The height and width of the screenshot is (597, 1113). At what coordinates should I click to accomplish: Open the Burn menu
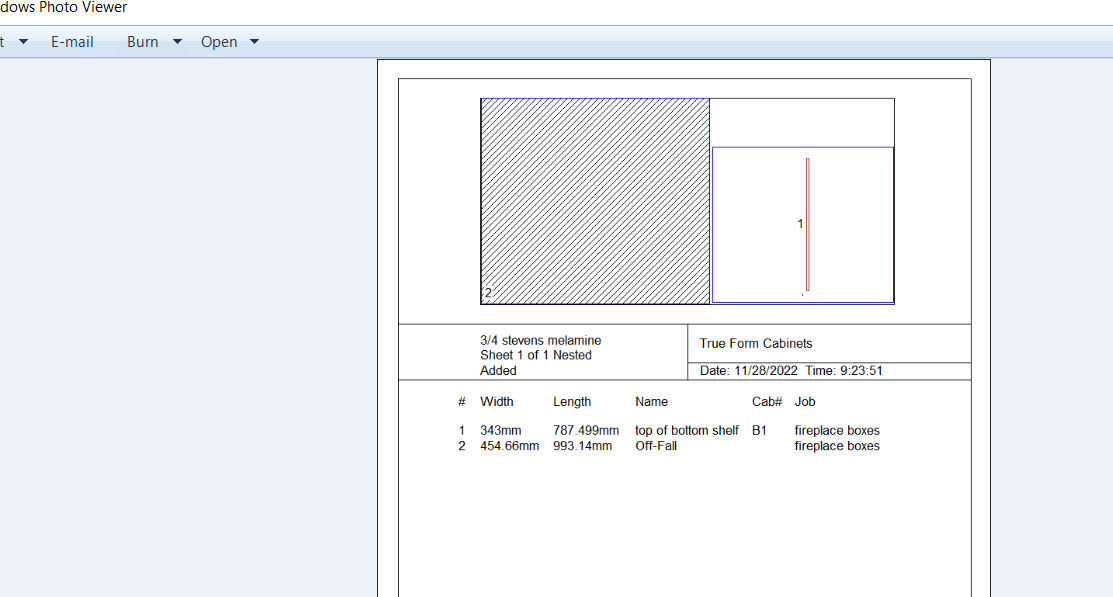pyautogui.click(x=142, y=42)
